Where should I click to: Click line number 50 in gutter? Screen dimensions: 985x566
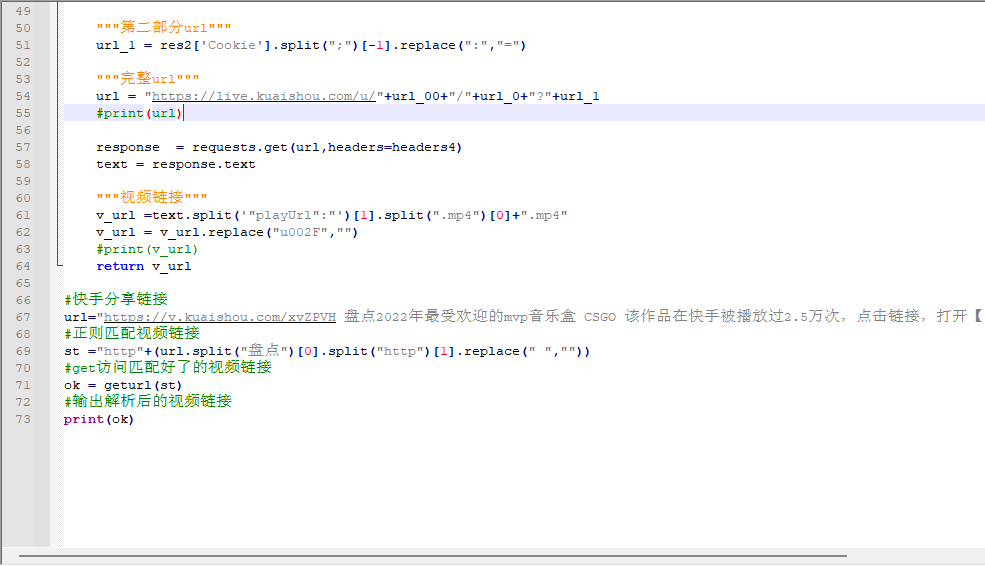tap(23, 28)
